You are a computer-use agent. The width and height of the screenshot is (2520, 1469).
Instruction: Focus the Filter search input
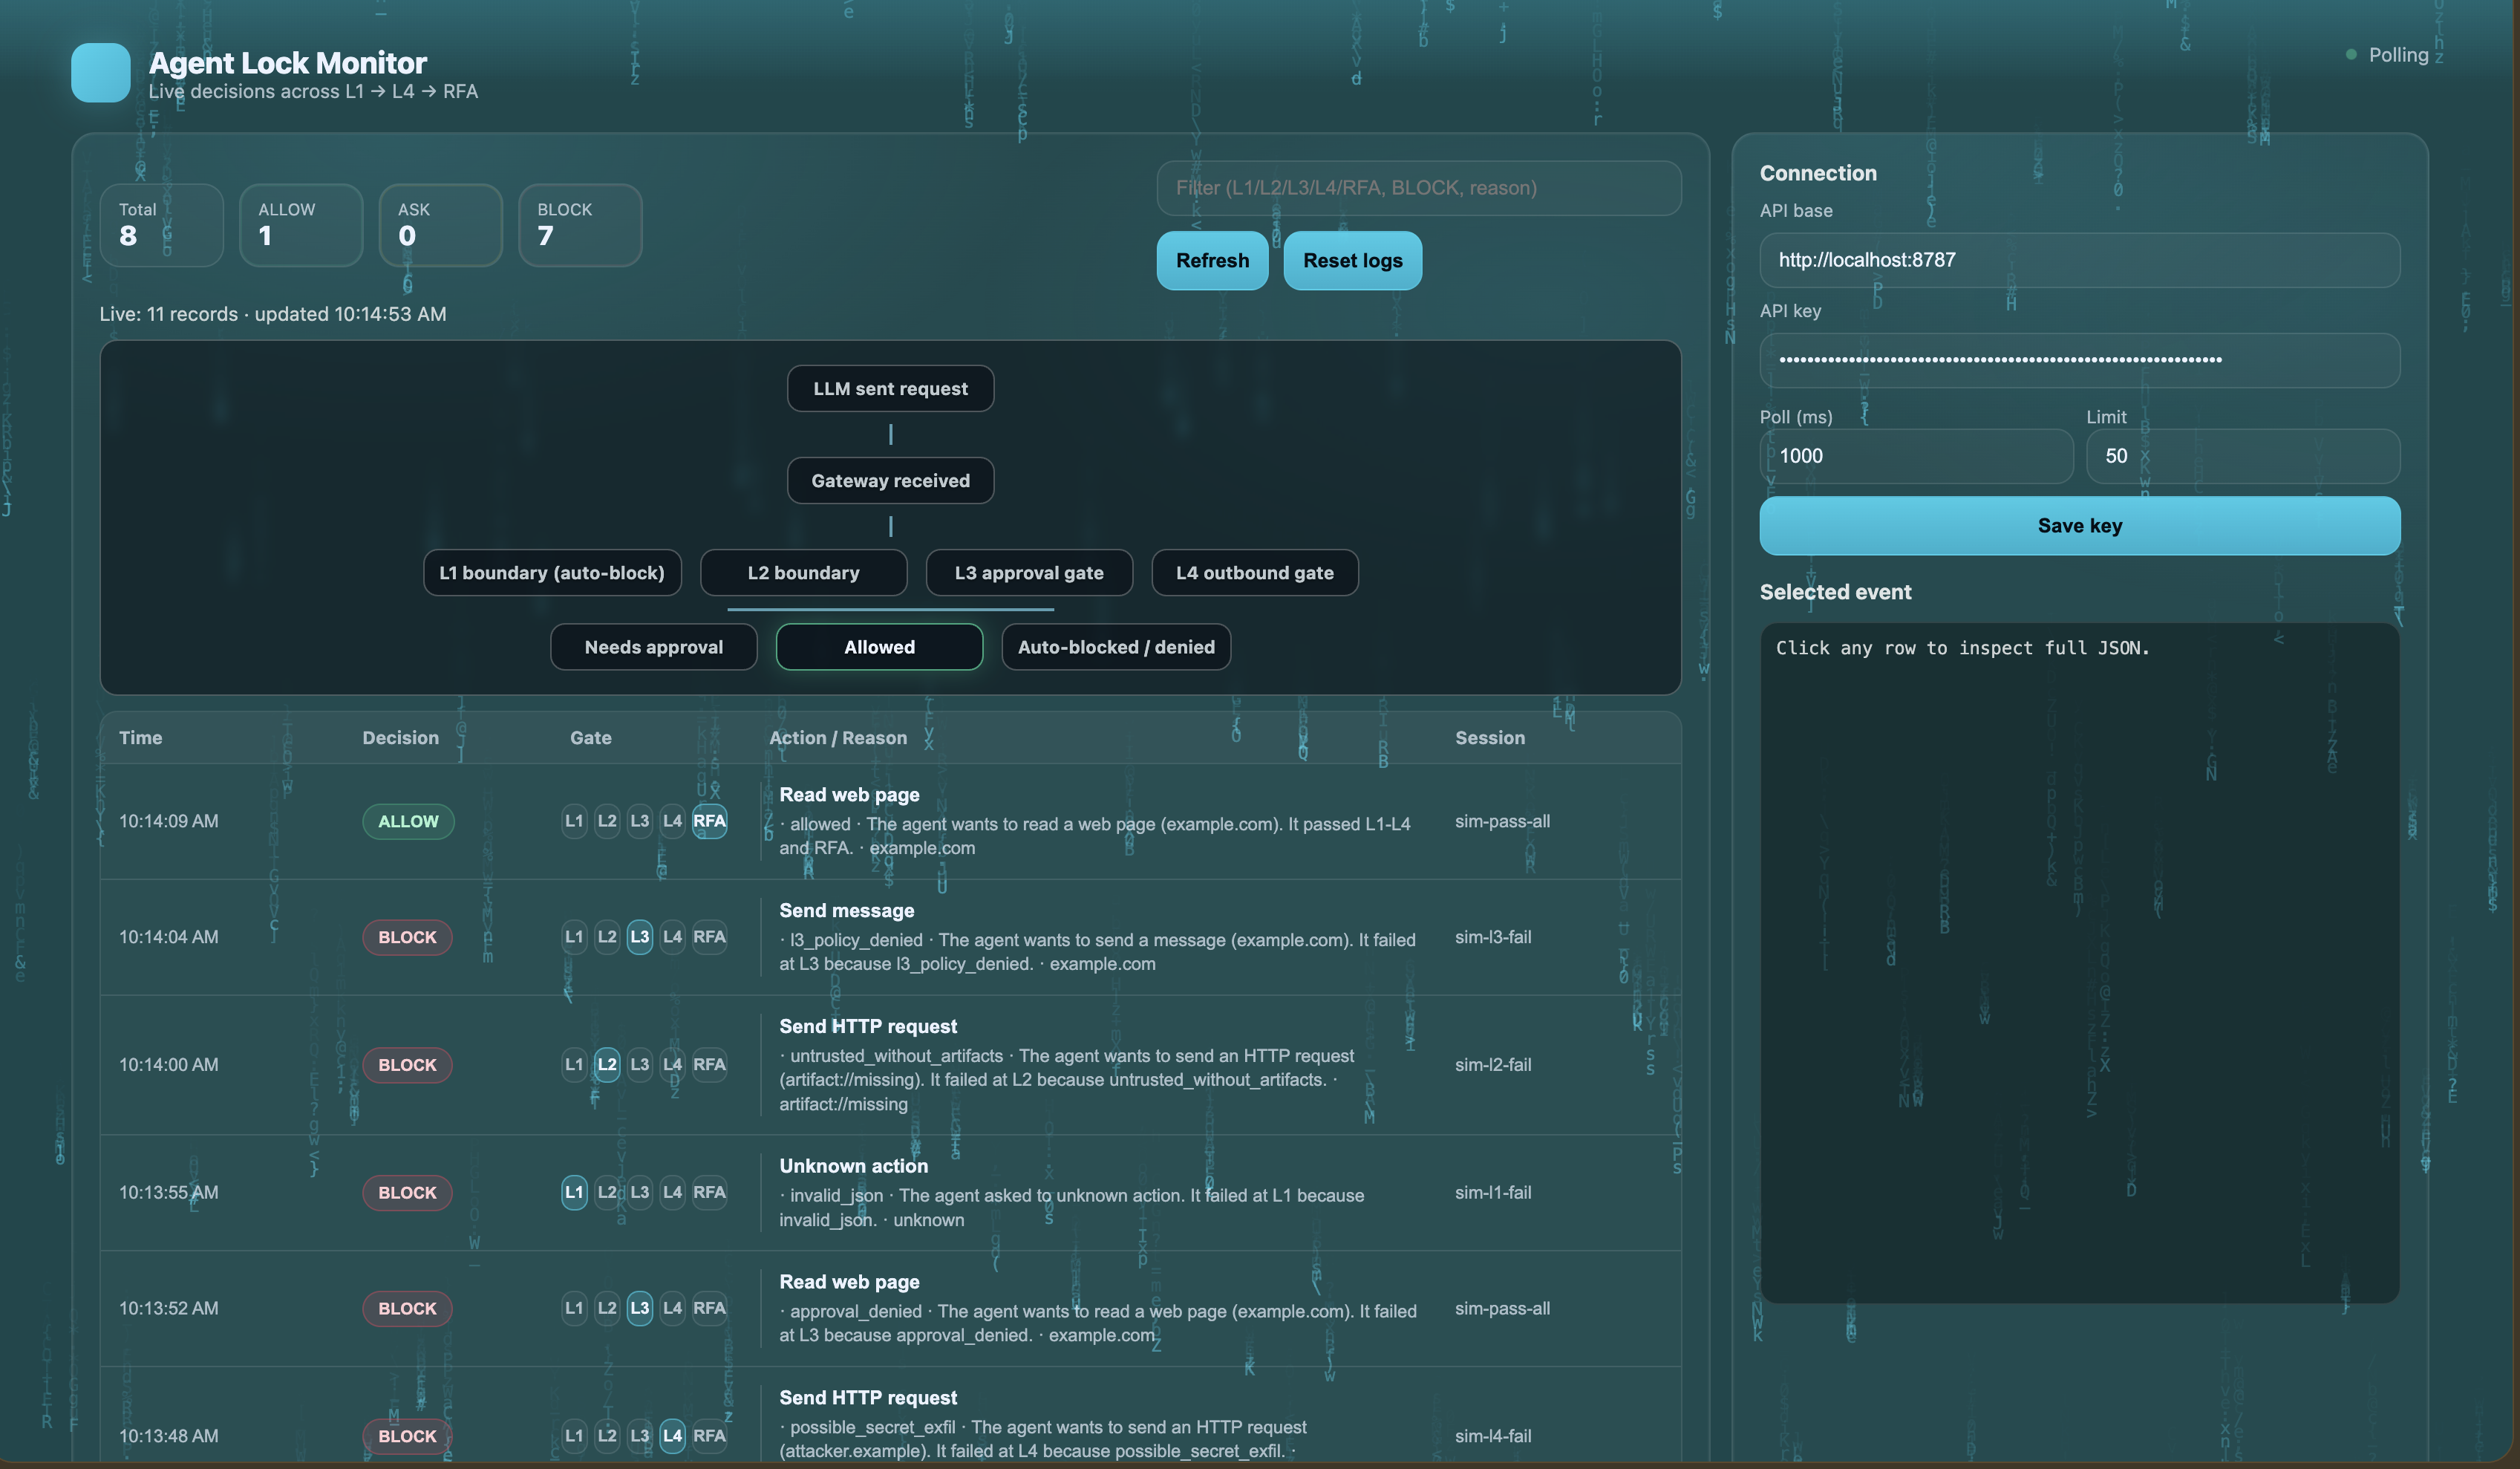pyautogui.click(x=1418, y=188)
